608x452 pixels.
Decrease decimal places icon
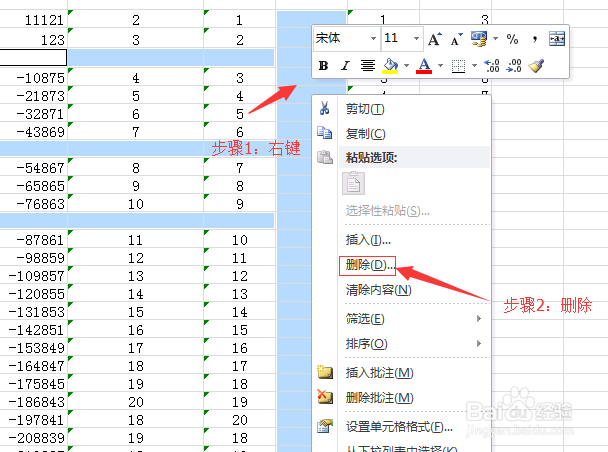click(x=514, y=66)
